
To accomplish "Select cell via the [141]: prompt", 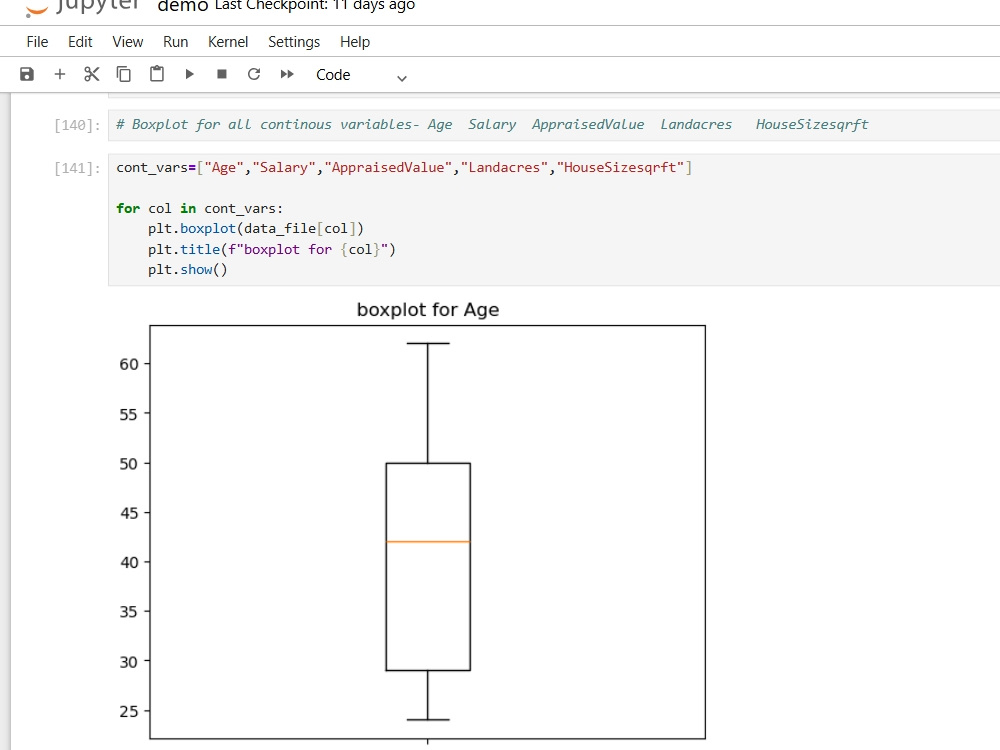I will pos(77,168).
